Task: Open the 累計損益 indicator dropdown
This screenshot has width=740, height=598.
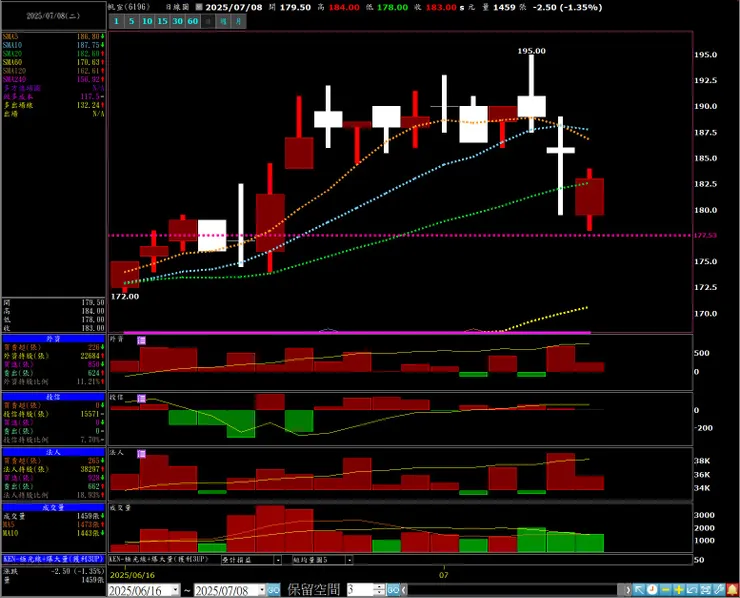Action: click(x=278, y=560)
